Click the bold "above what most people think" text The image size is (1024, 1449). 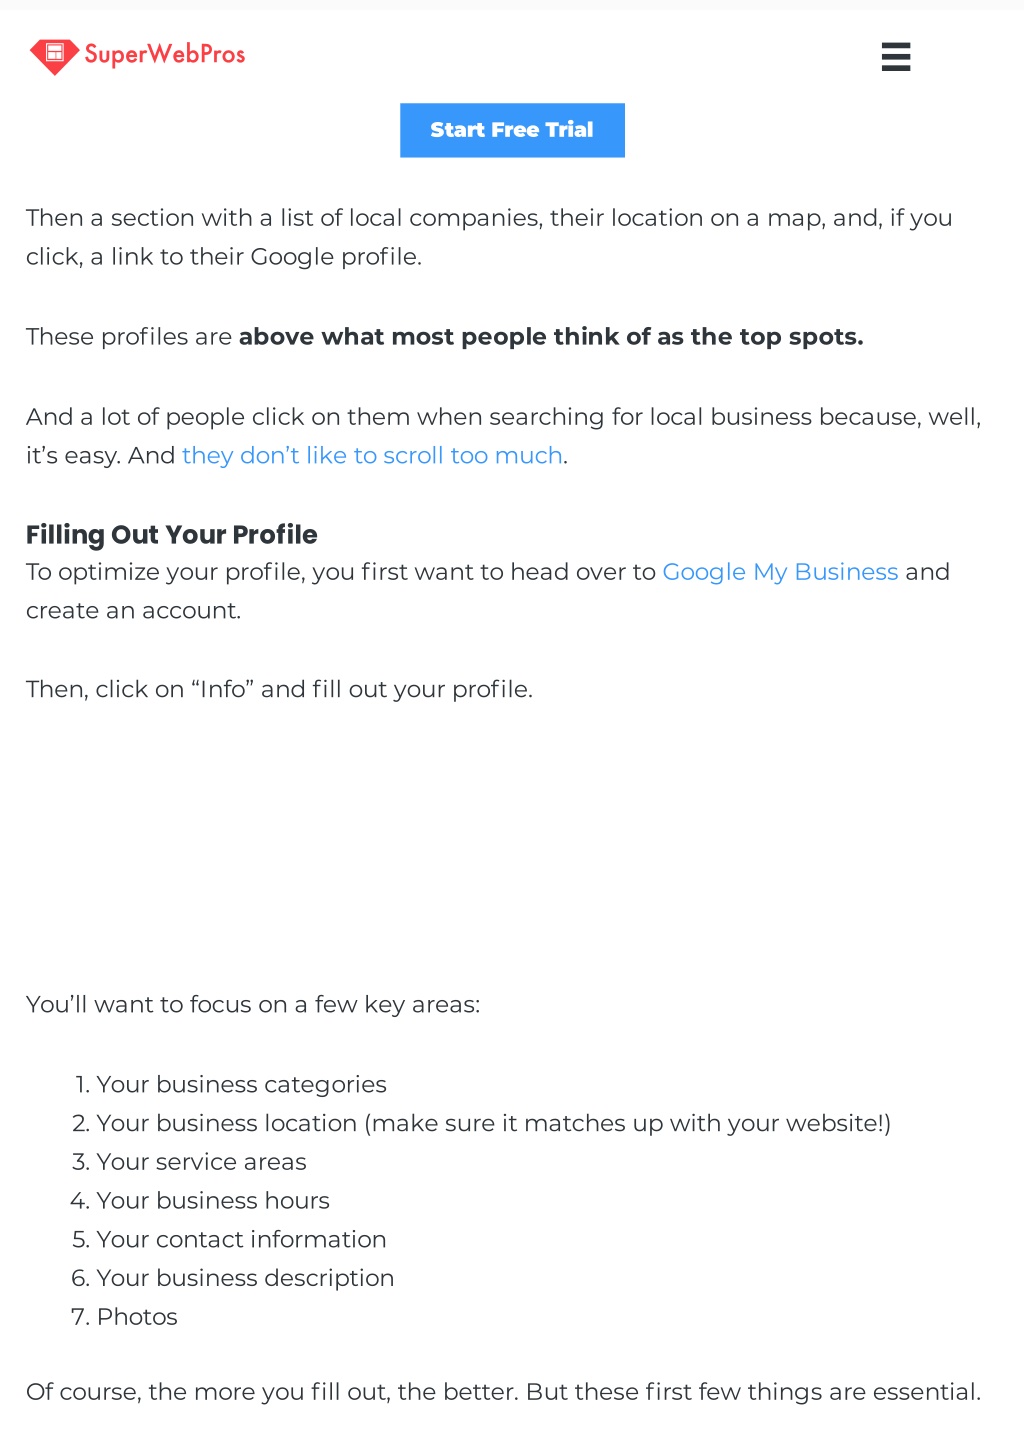click(551, 337)
